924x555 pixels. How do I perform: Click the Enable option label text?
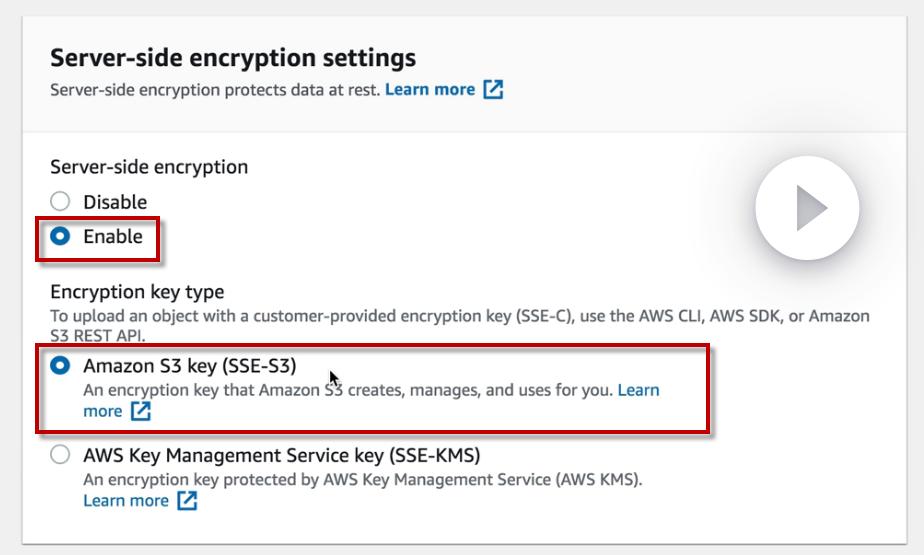pyautogui.click(x=113, y=237)
